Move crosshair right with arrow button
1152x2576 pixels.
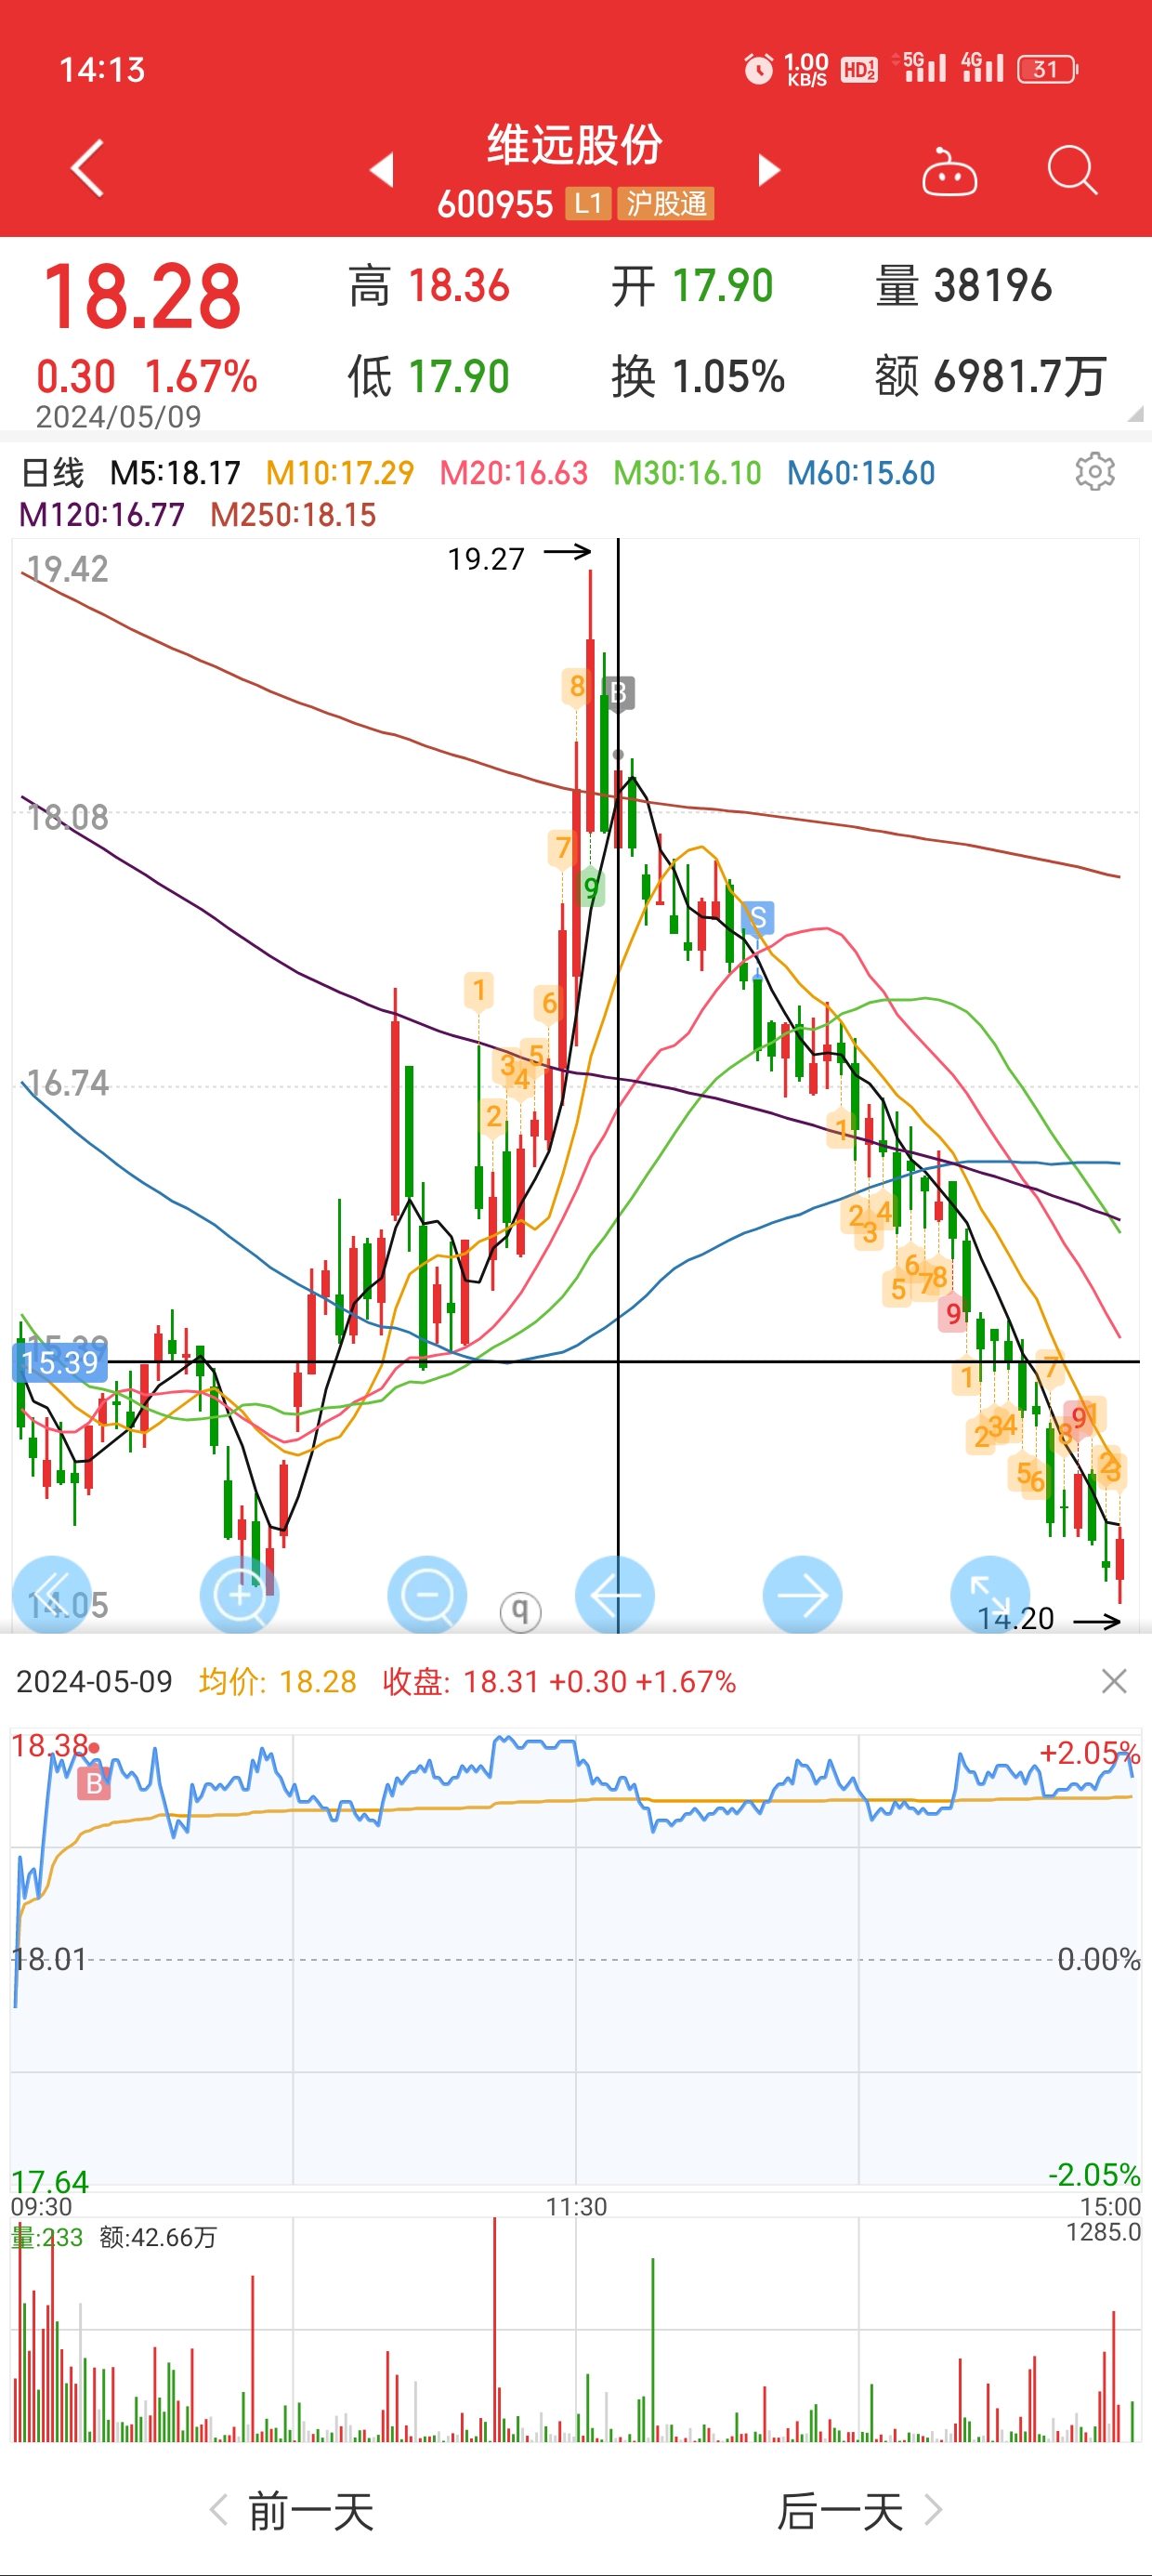coord(802,1595)
